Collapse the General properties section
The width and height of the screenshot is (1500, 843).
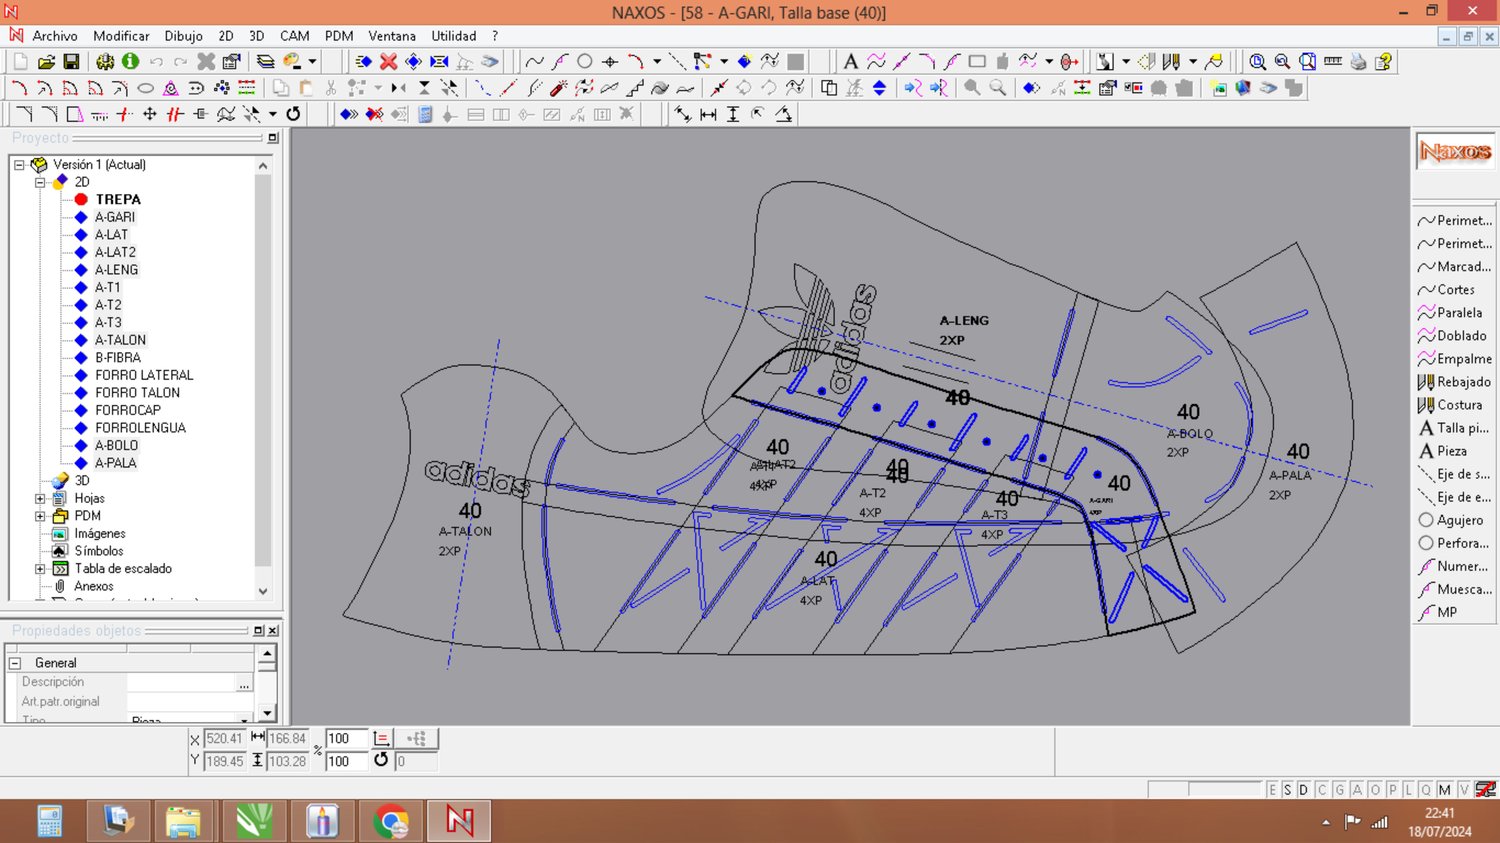click(x=15, y=663)
